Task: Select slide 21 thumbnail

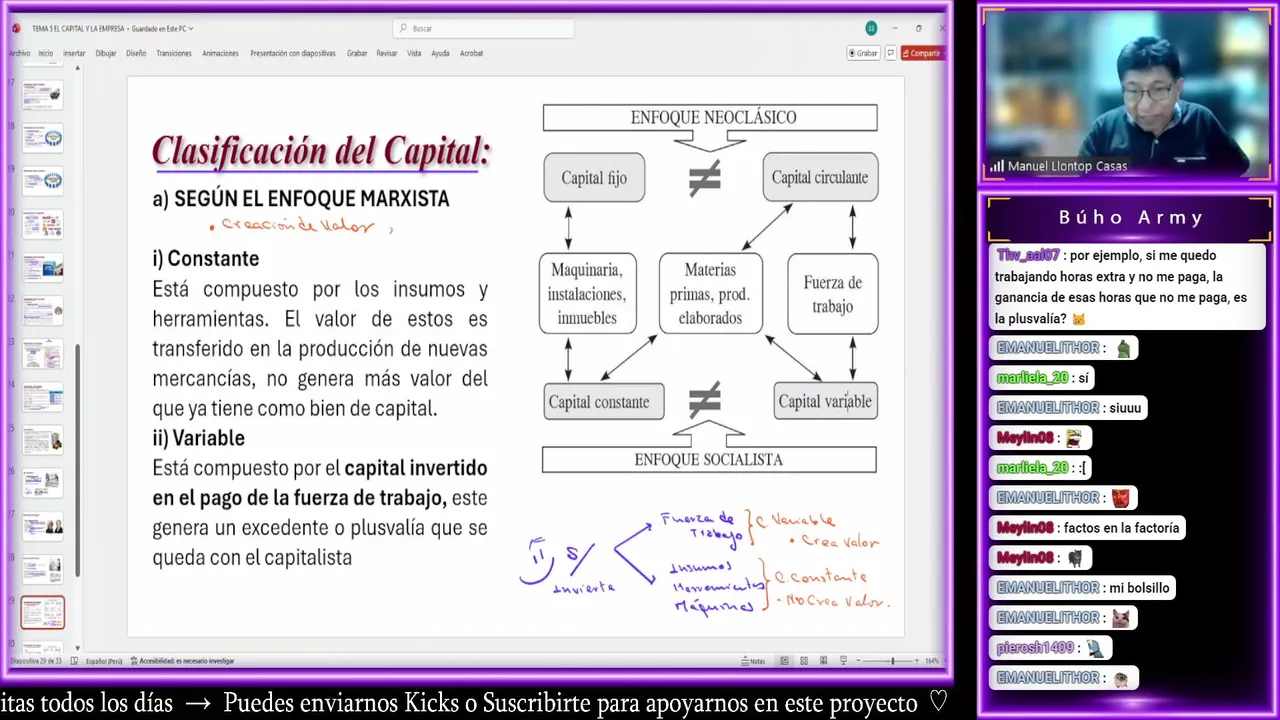Action: tap(43, 267)
